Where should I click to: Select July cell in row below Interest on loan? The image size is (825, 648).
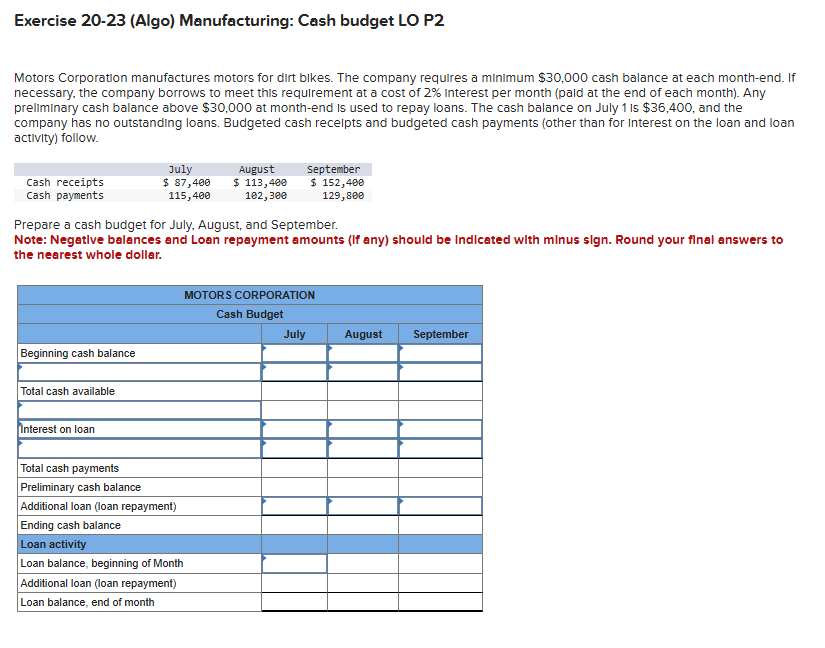(294, 449)
